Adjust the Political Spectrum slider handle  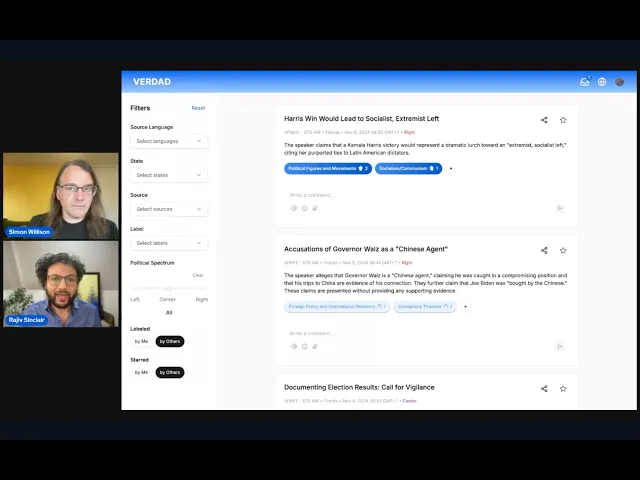click(x=169, y=289)
